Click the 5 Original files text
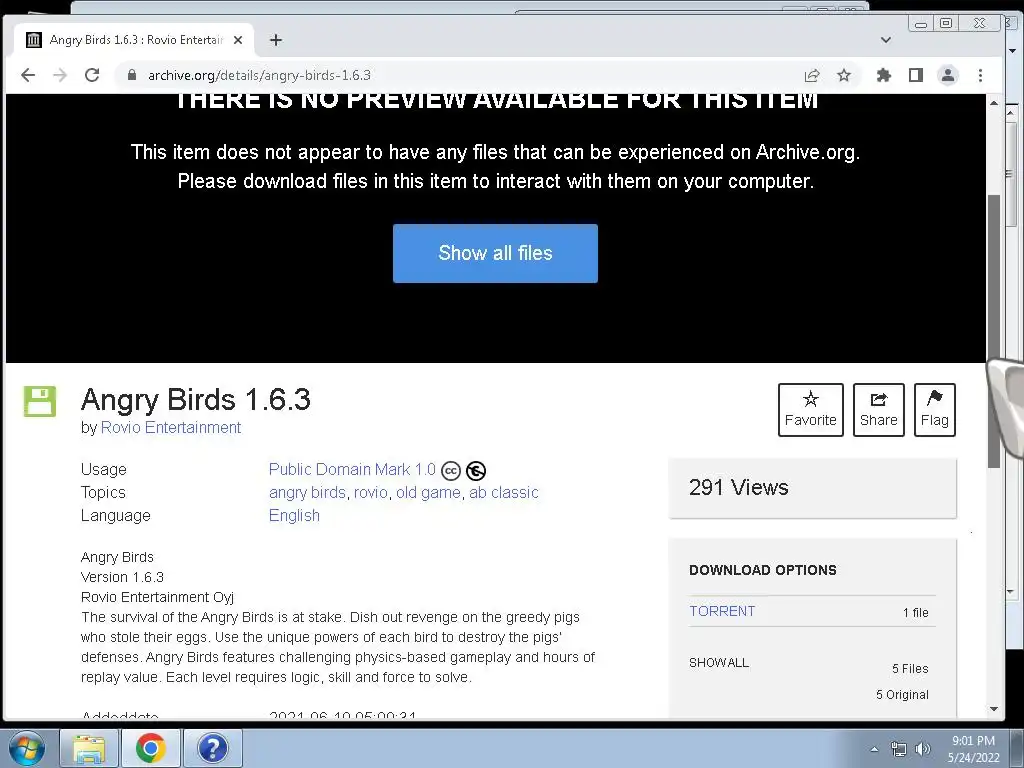The width and height of the screenshot is (1024, 768). (903, 695)
